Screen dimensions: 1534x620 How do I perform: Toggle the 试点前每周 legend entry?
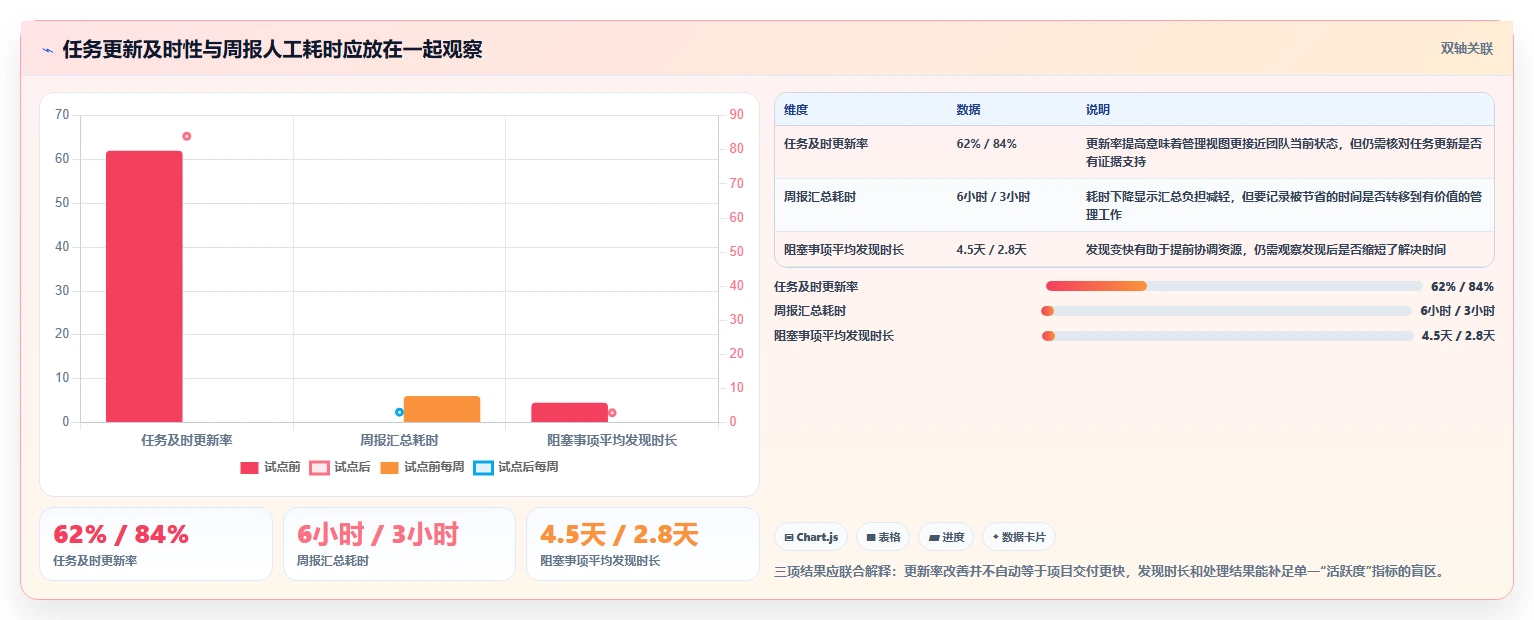tap(422, 467)
